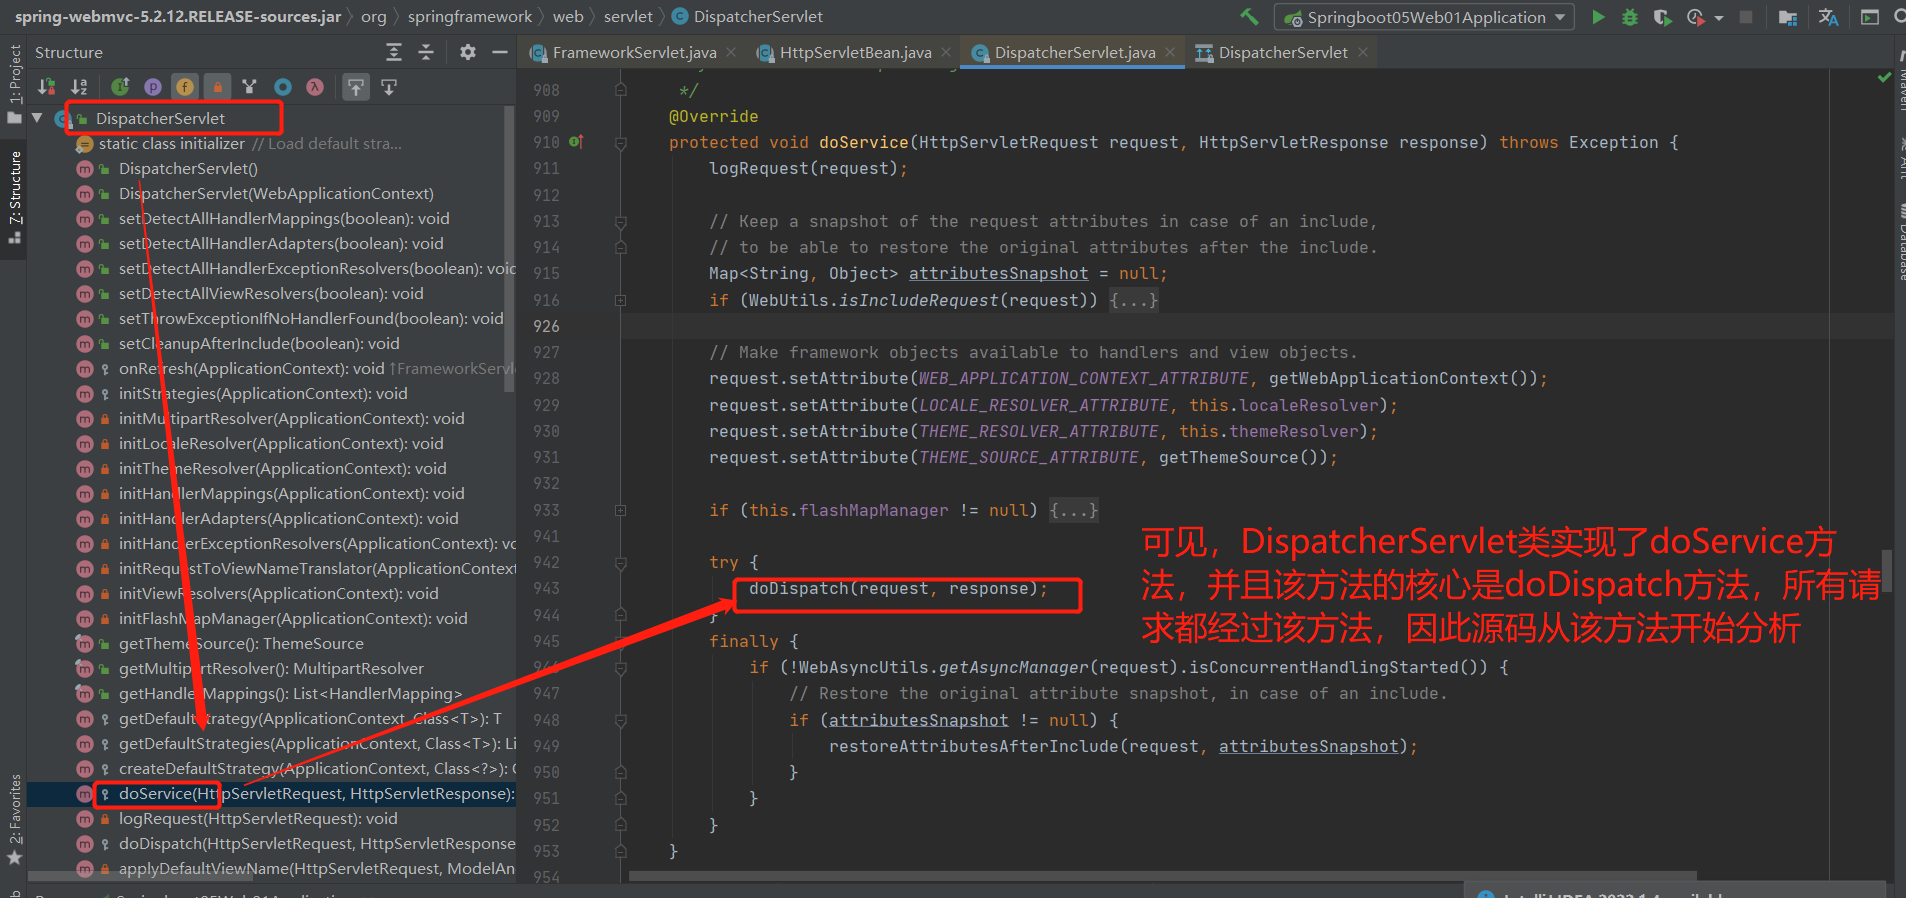Image resolution: width=1906 pixels, height=898 pixels.
Task: Collapse the attributesSnapshot if fold at line 948
Action: click(x=620, y=720)
